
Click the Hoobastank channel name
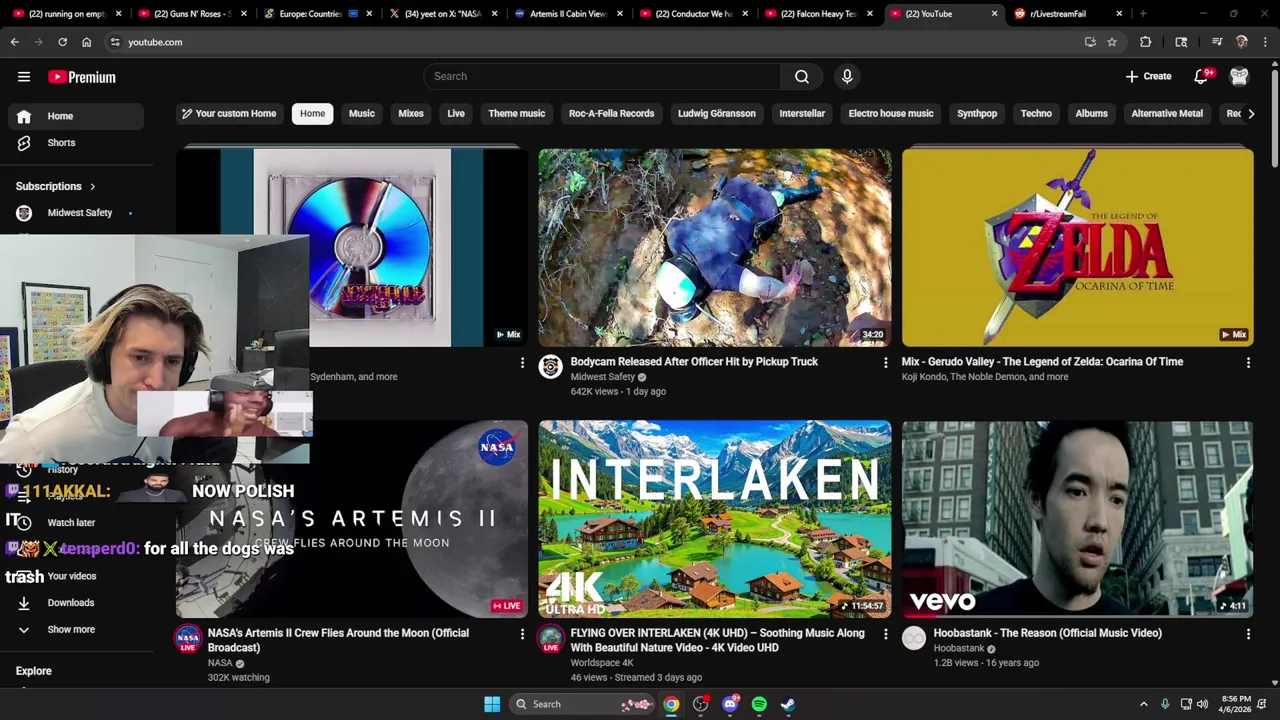pyautogui.click(x=959, y=648)
